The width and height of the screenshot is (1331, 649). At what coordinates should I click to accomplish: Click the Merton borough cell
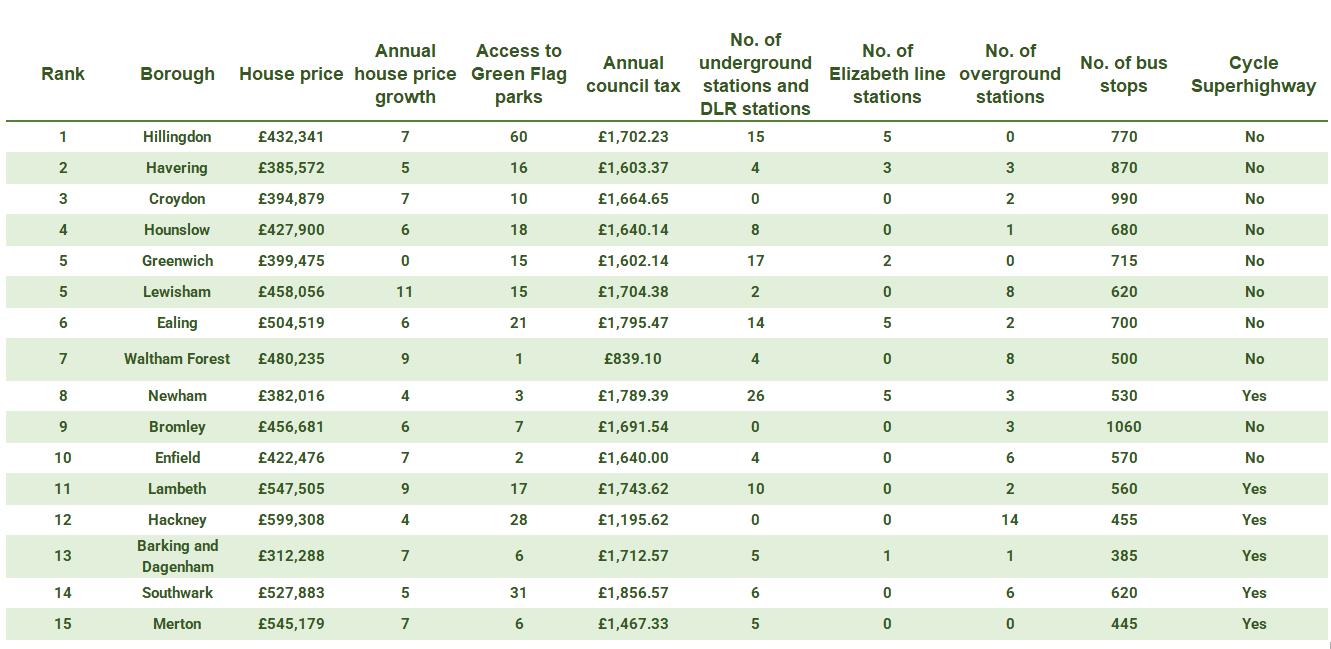(x=177, y=624)
